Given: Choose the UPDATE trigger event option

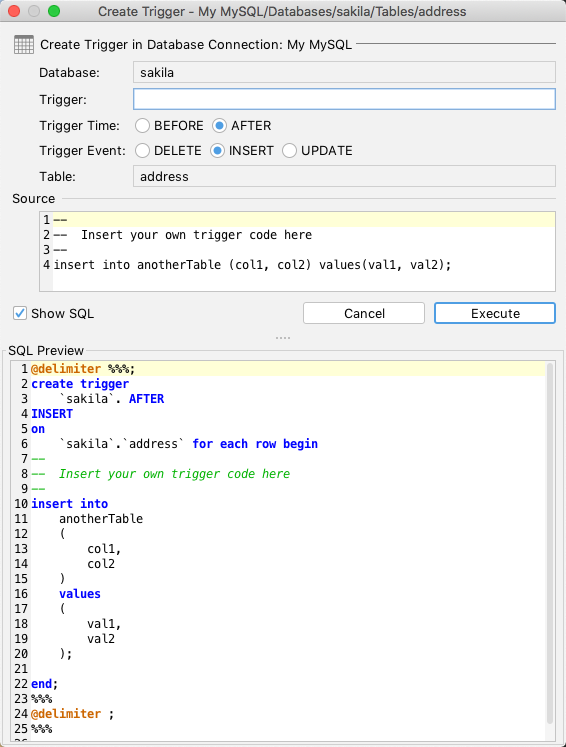Looking at the screenshot, I should tap(289, 151).
